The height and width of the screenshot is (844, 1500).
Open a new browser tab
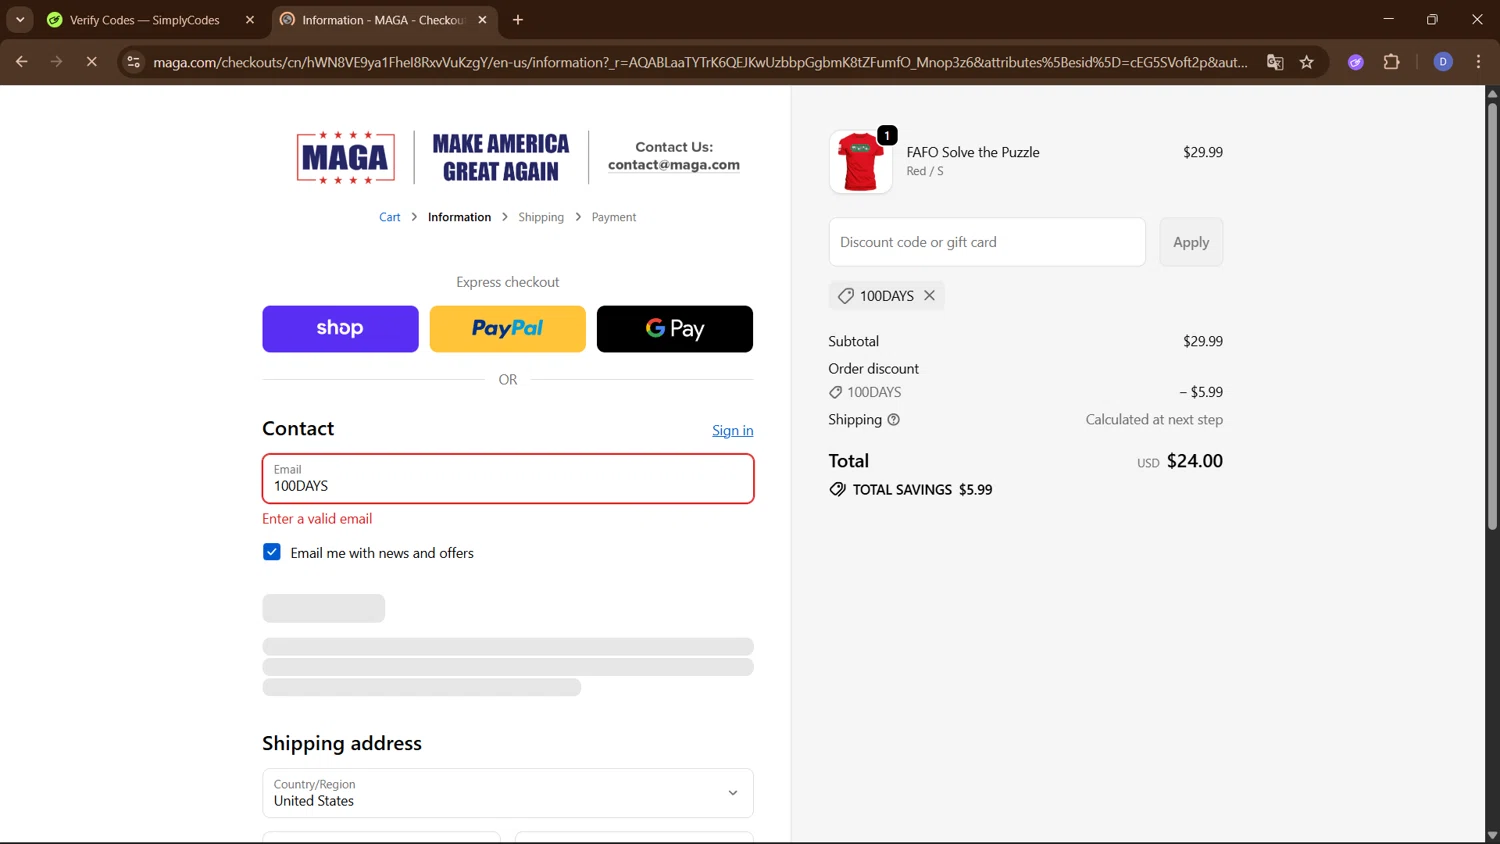[518, 20]
